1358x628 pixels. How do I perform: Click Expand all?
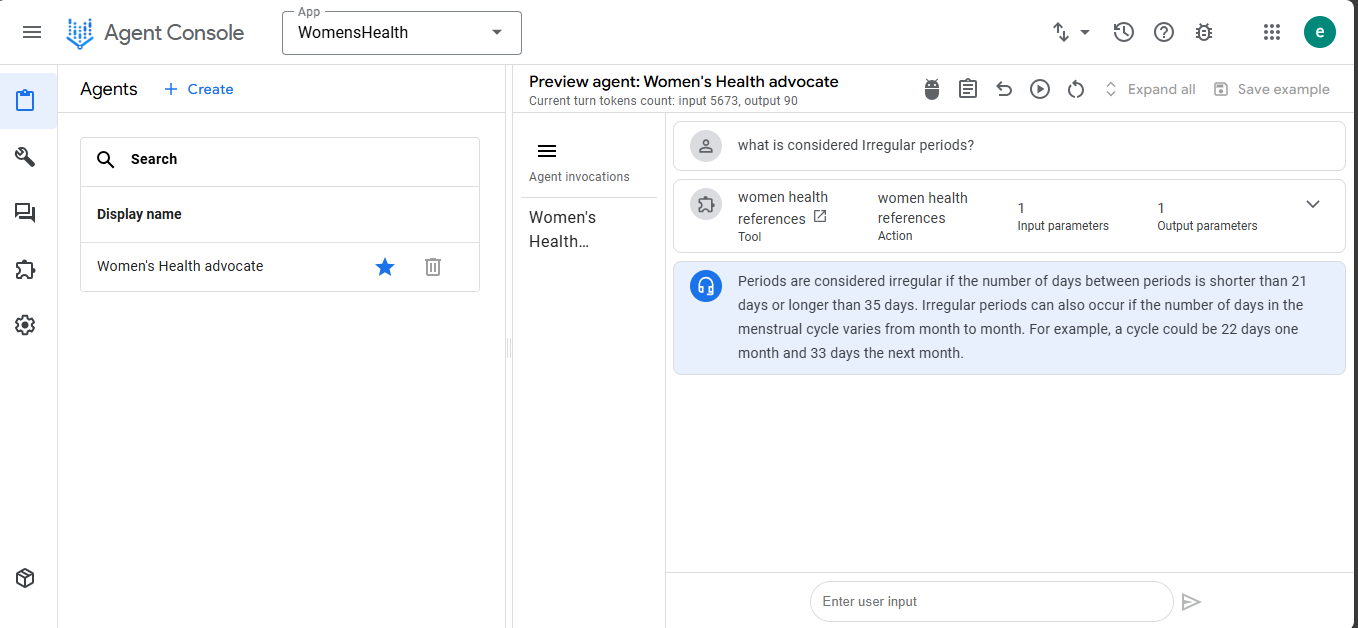(x=1149, y=89)
